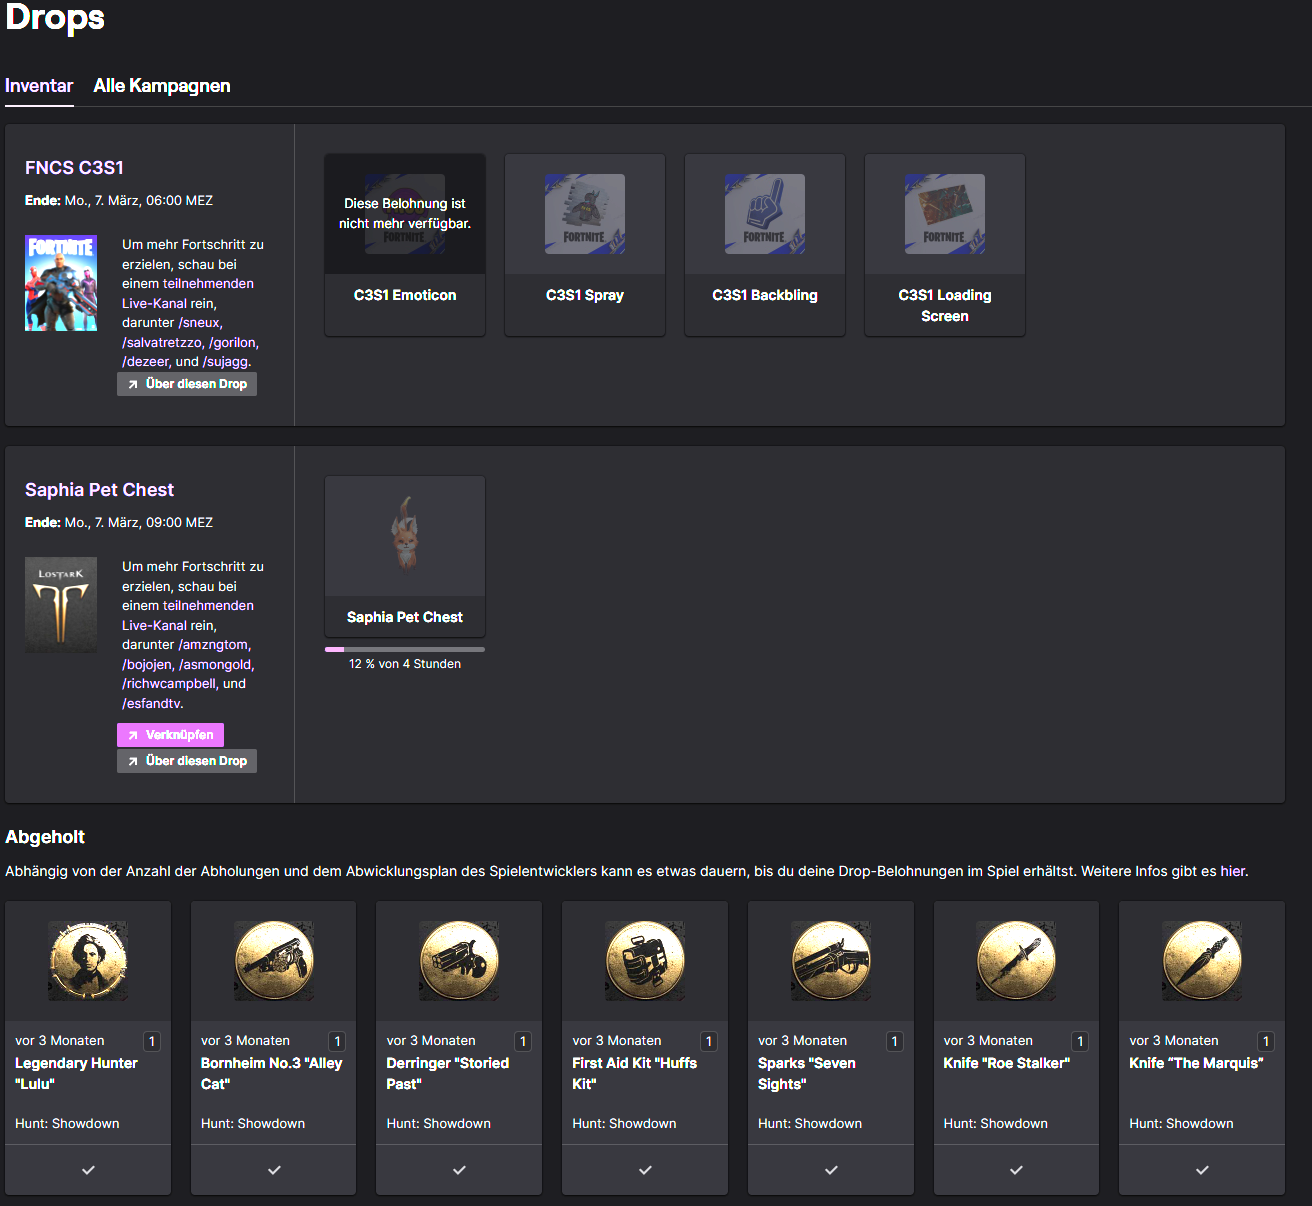Click the Knife "The Marquis" title text
The width and height of the screenshot is (1312, 1206).
point(1196,1063)
